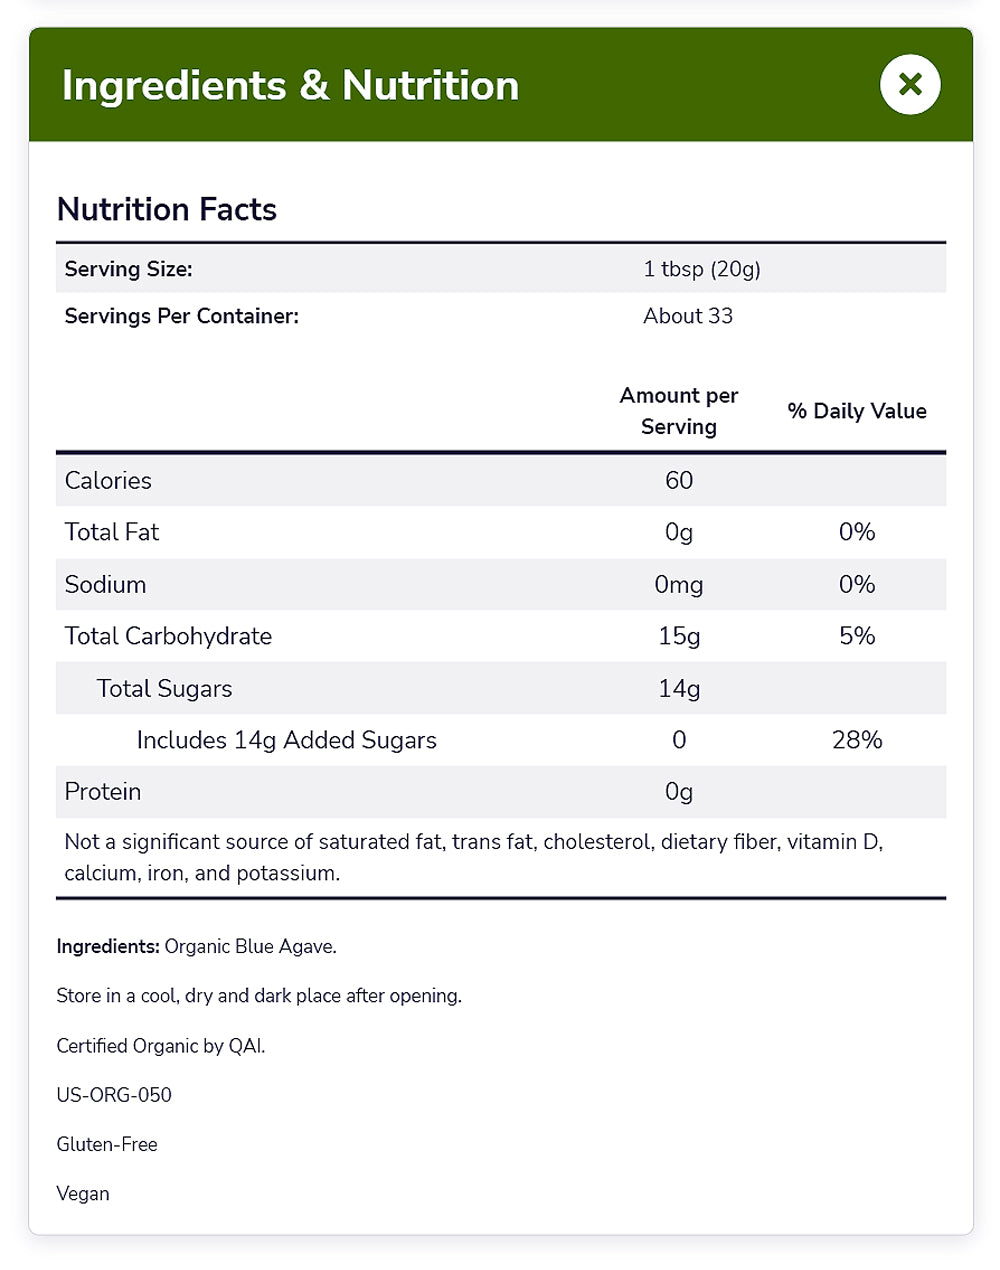Click the Nutrition Facts heading
This screenshot has height=1270, width=1000.
click(167, 210)
